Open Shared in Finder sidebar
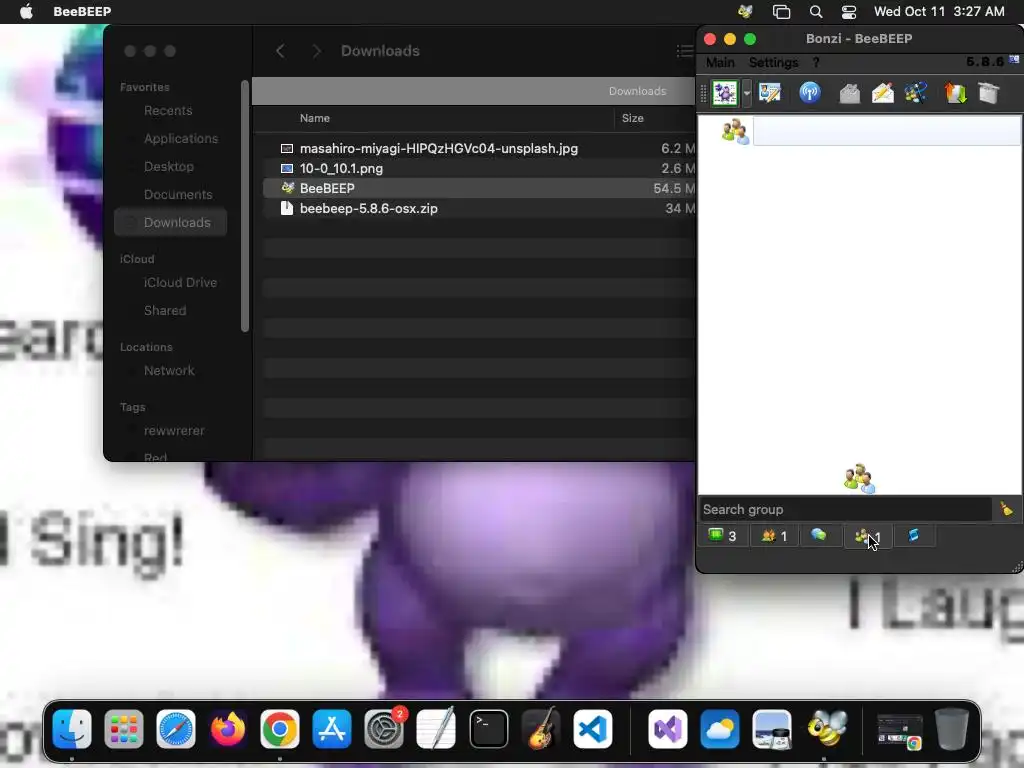Viewport: 1024px width, 768px height. point(165,311)
